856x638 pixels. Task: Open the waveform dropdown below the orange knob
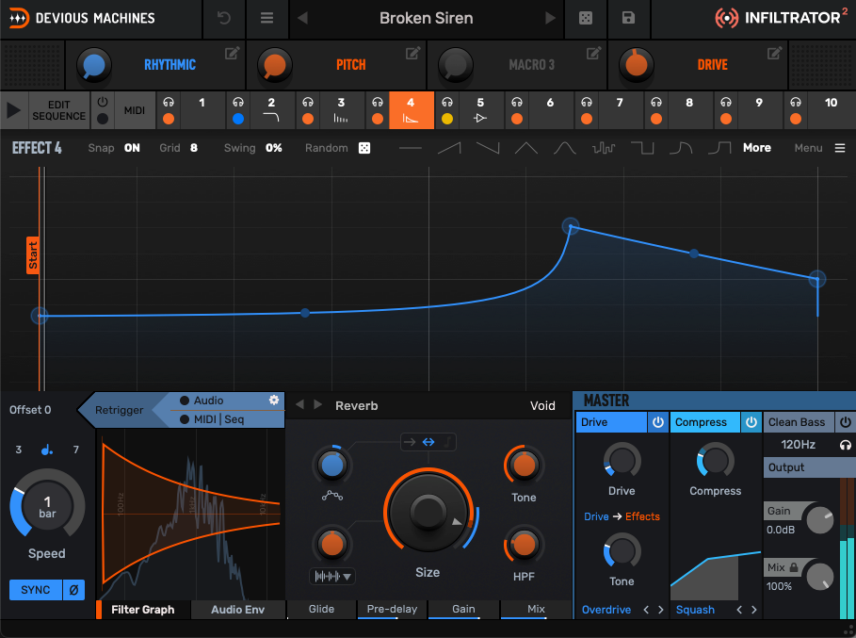coord(332,576)
